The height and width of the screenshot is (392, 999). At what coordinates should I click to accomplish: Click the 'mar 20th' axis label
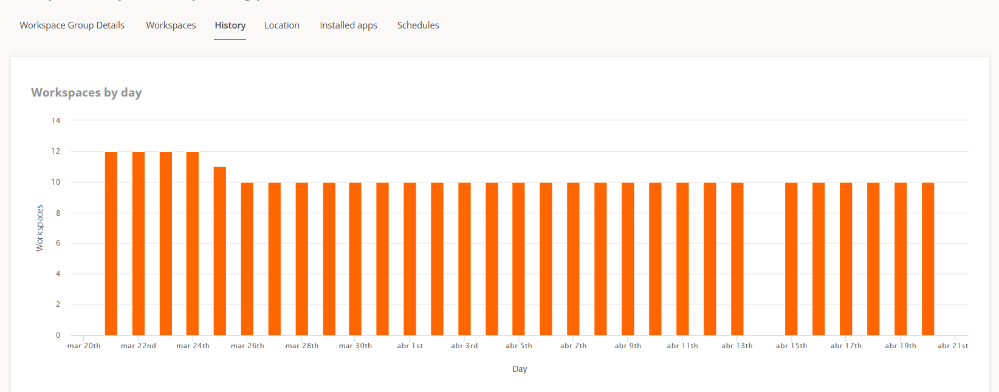pos(84,346)
